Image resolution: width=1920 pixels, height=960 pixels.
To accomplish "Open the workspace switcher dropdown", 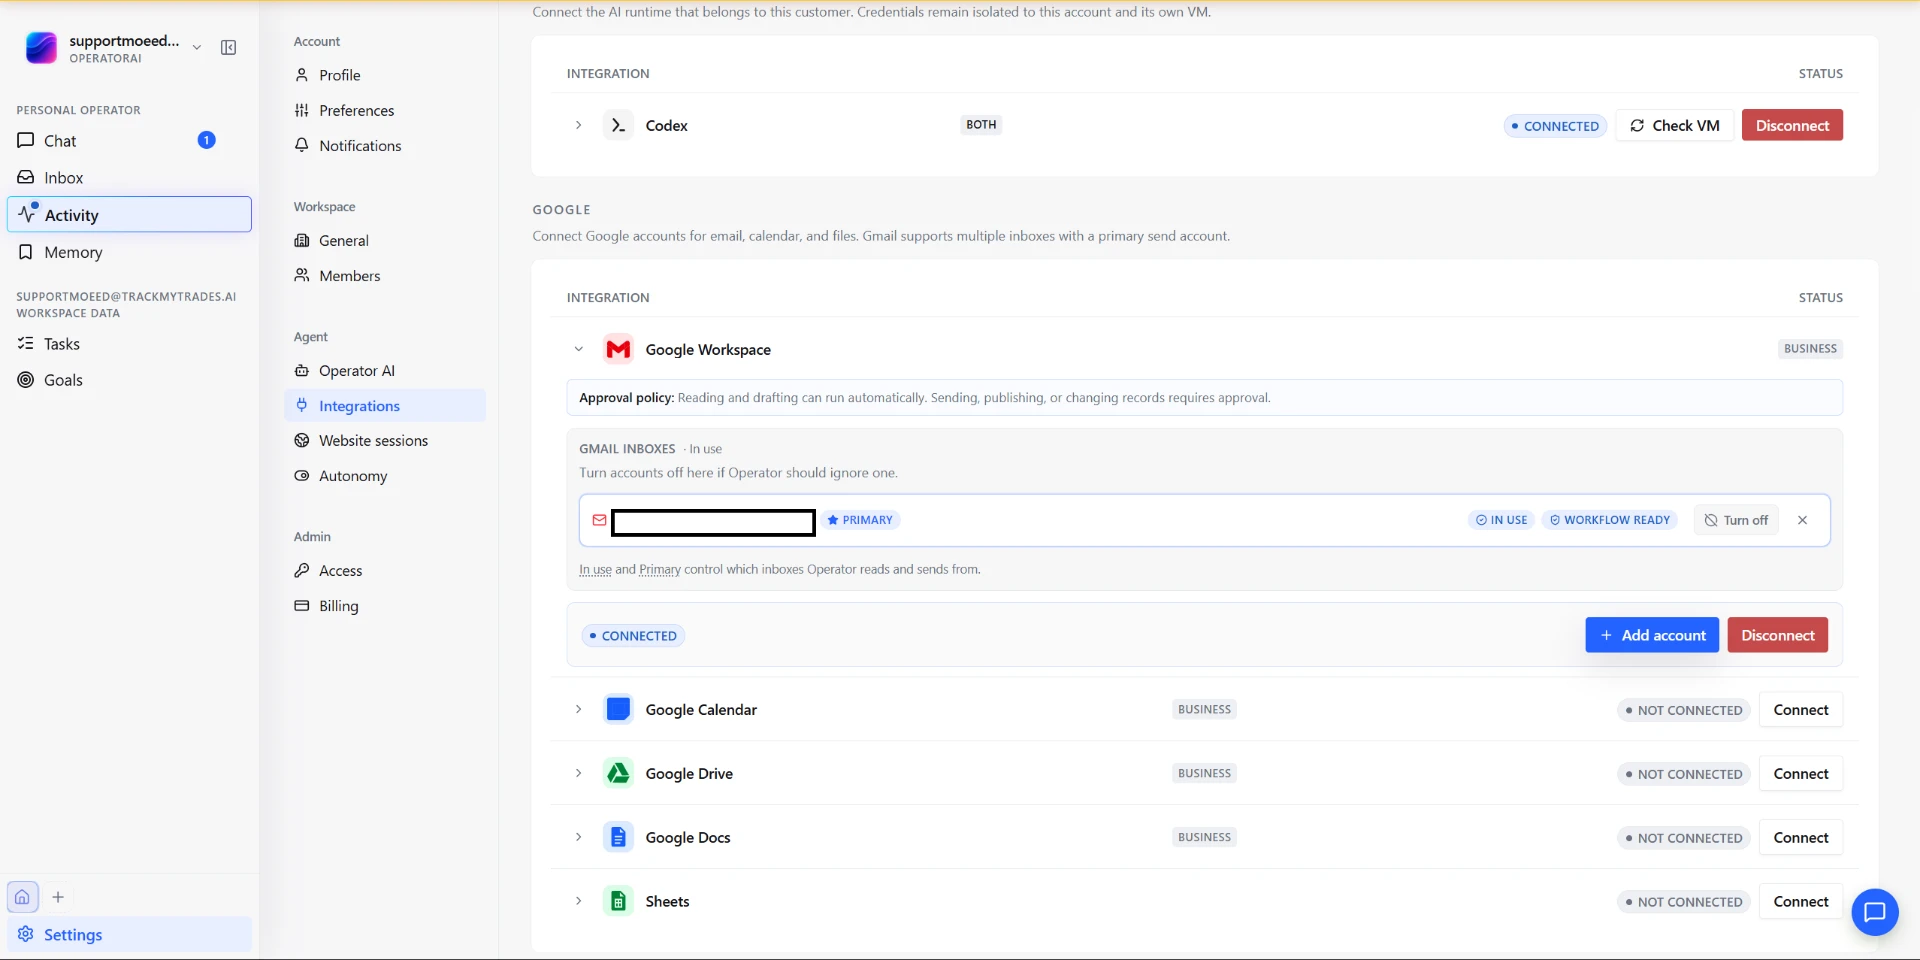I will (197, 48).
